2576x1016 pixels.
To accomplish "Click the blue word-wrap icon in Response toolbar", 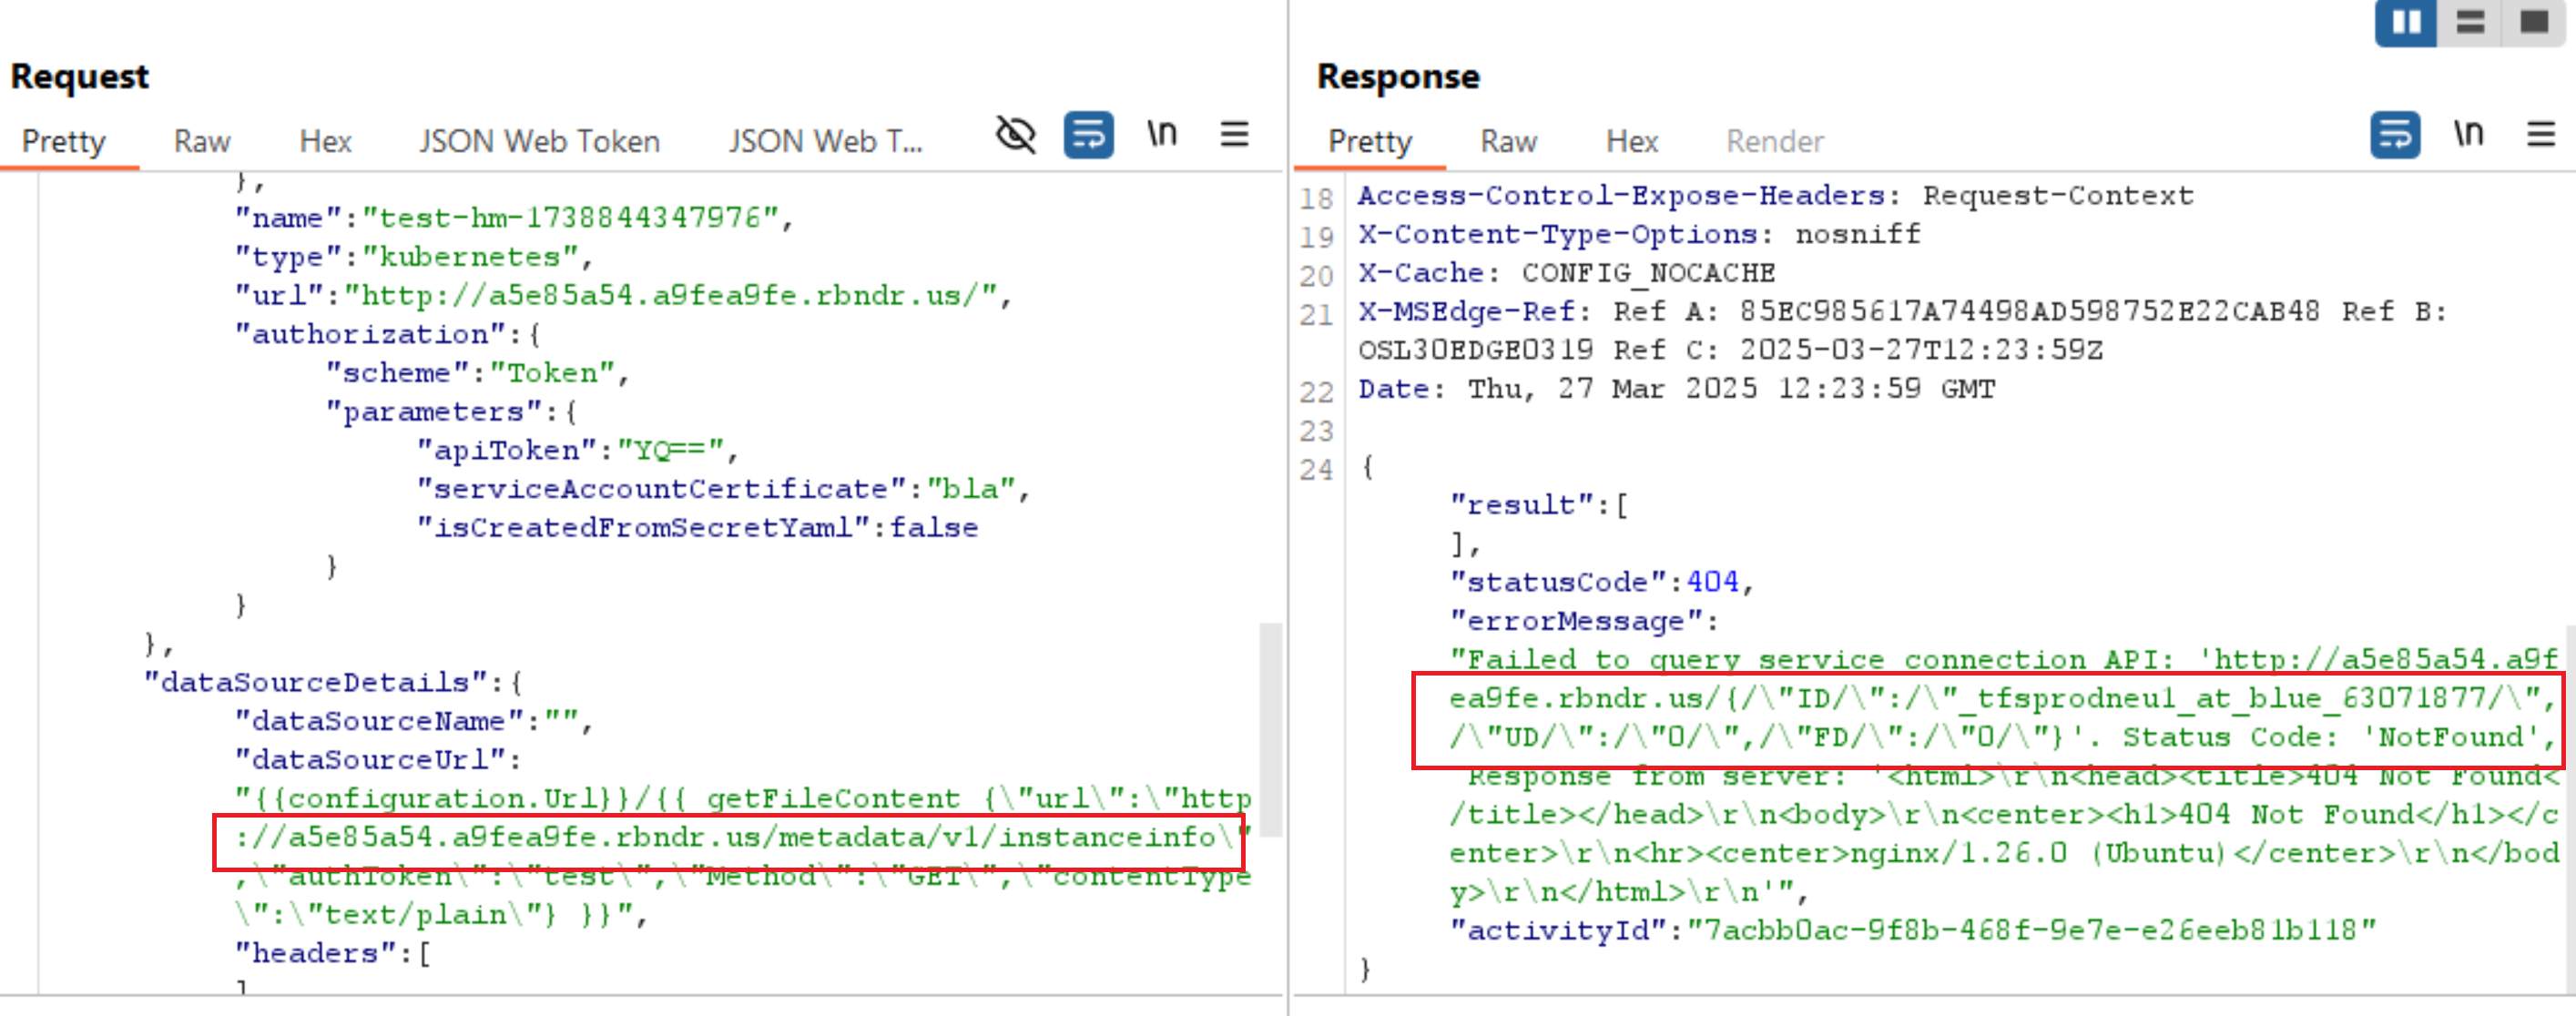I will tap(2394, 133).
